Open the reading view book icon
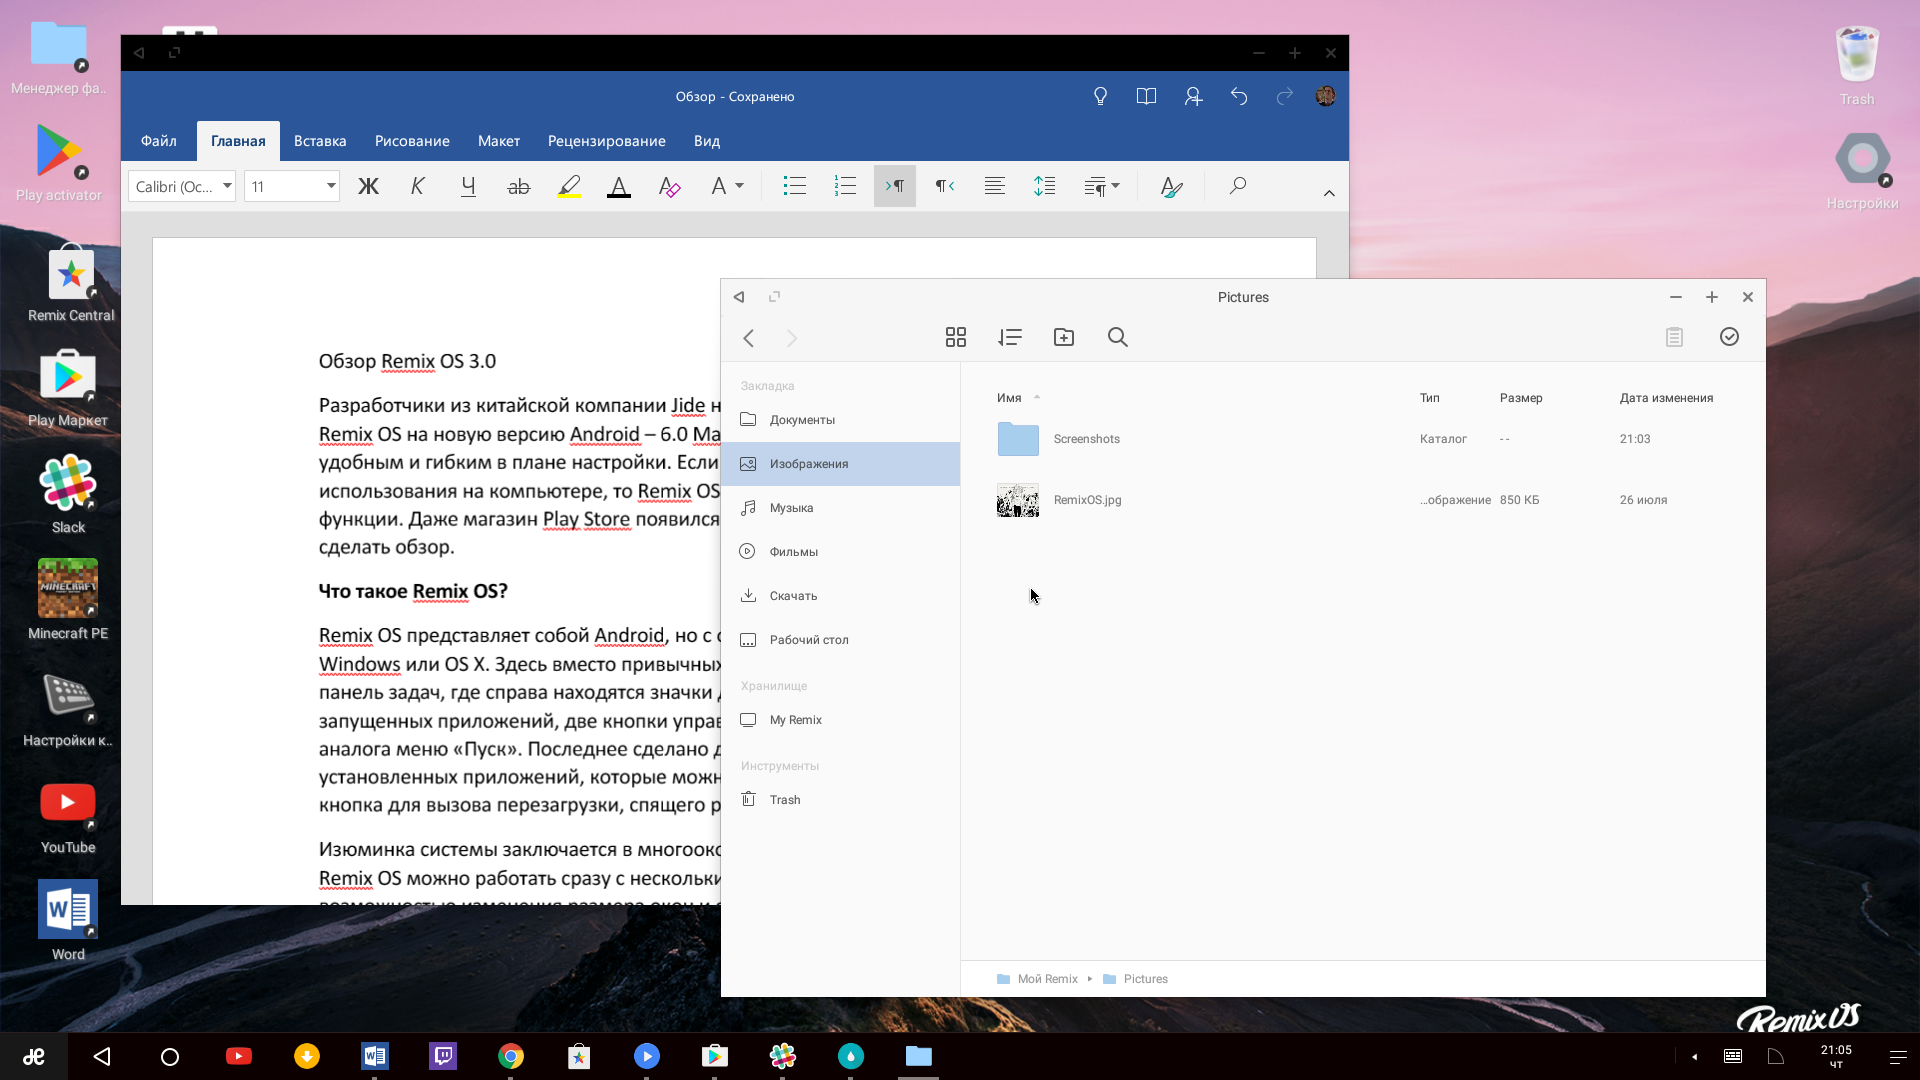The image size is (1920, 1080). coord(1146,96)
